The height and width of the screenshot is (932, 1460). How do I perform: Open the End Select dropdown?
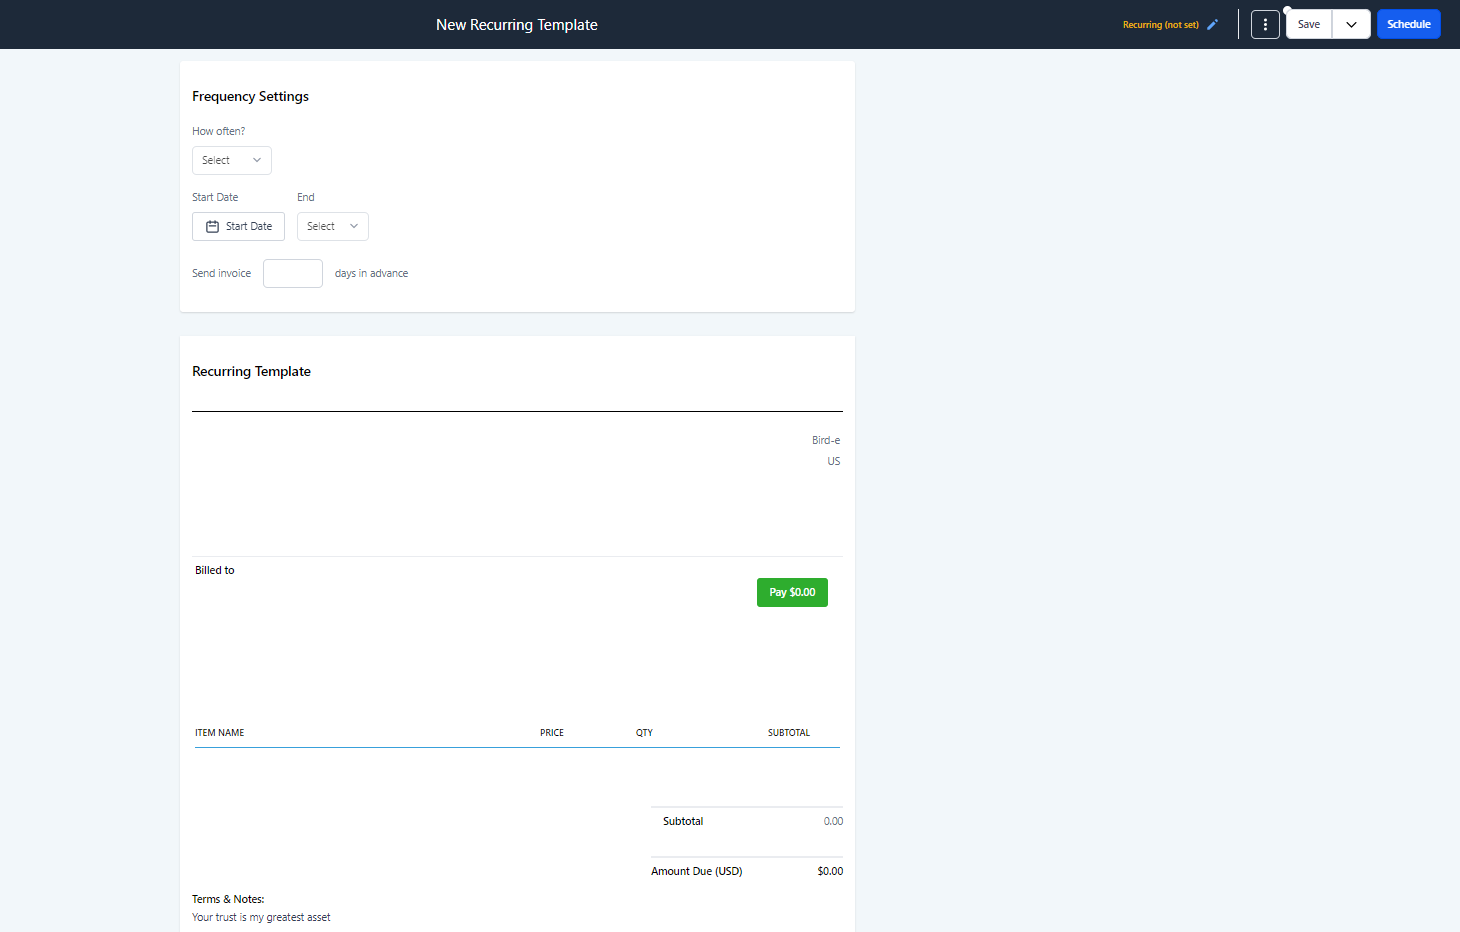[x=333, y=226]
